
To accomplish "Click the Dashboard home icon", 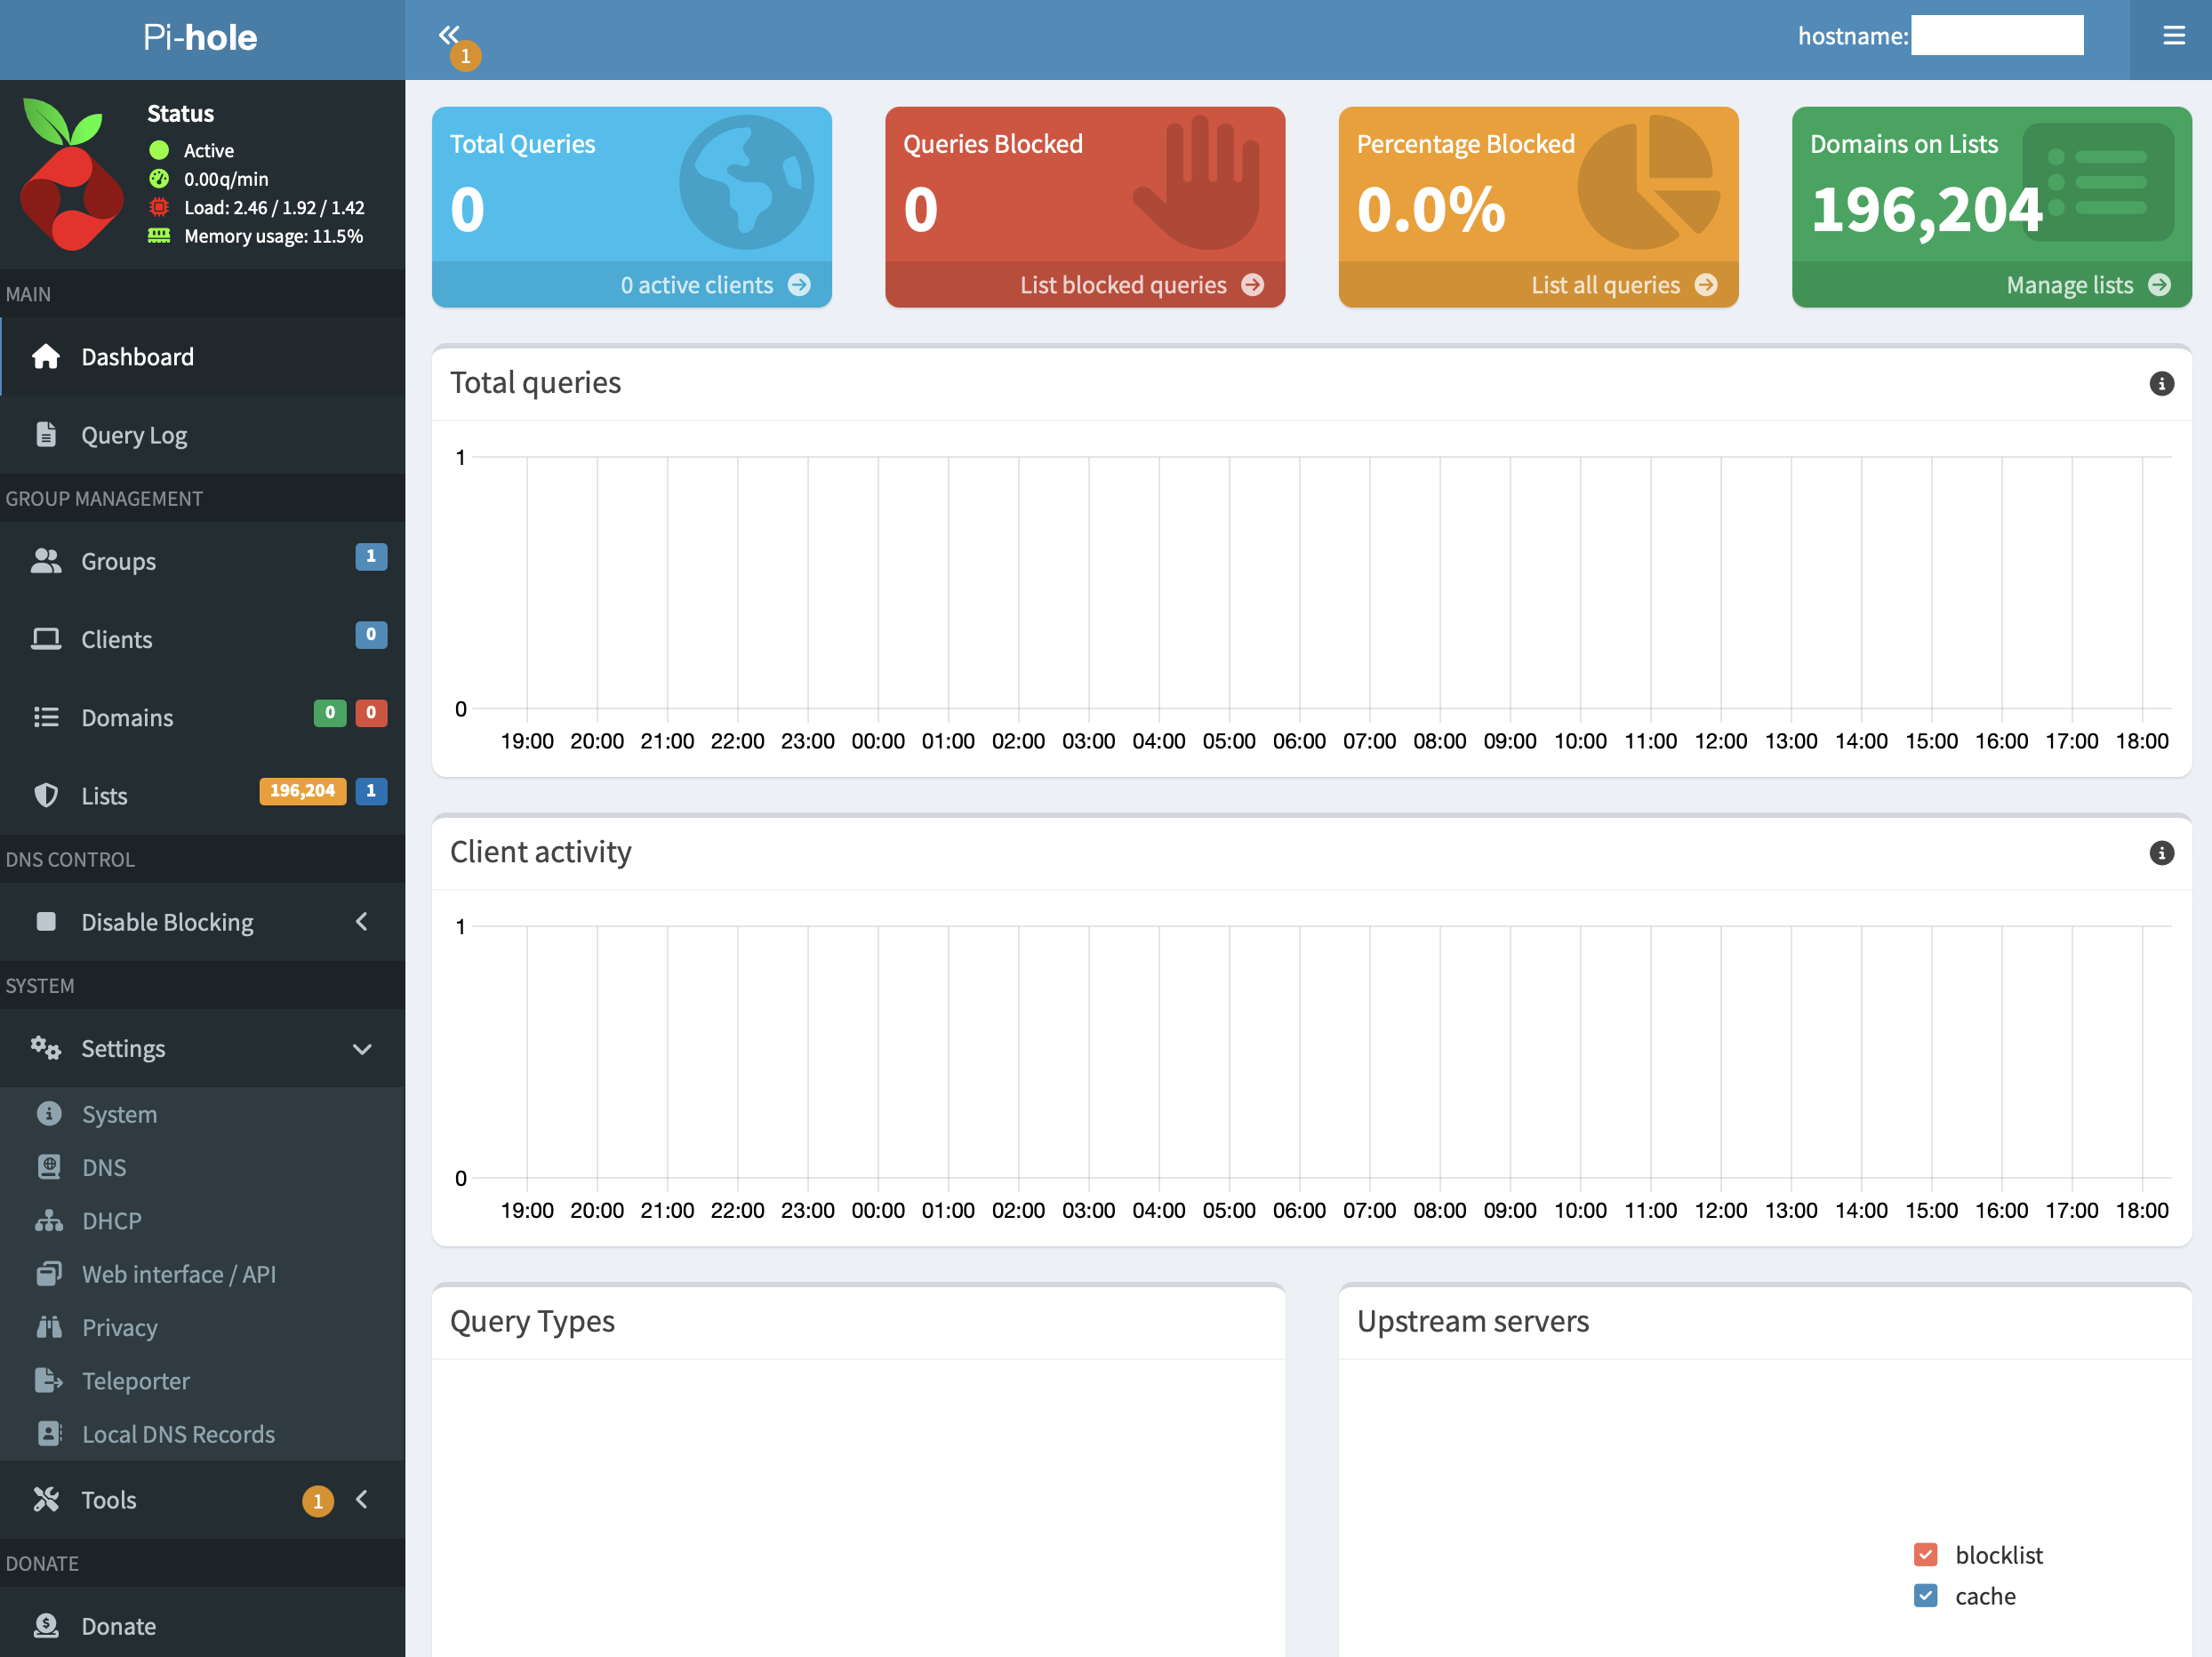I will click(46, 357).
